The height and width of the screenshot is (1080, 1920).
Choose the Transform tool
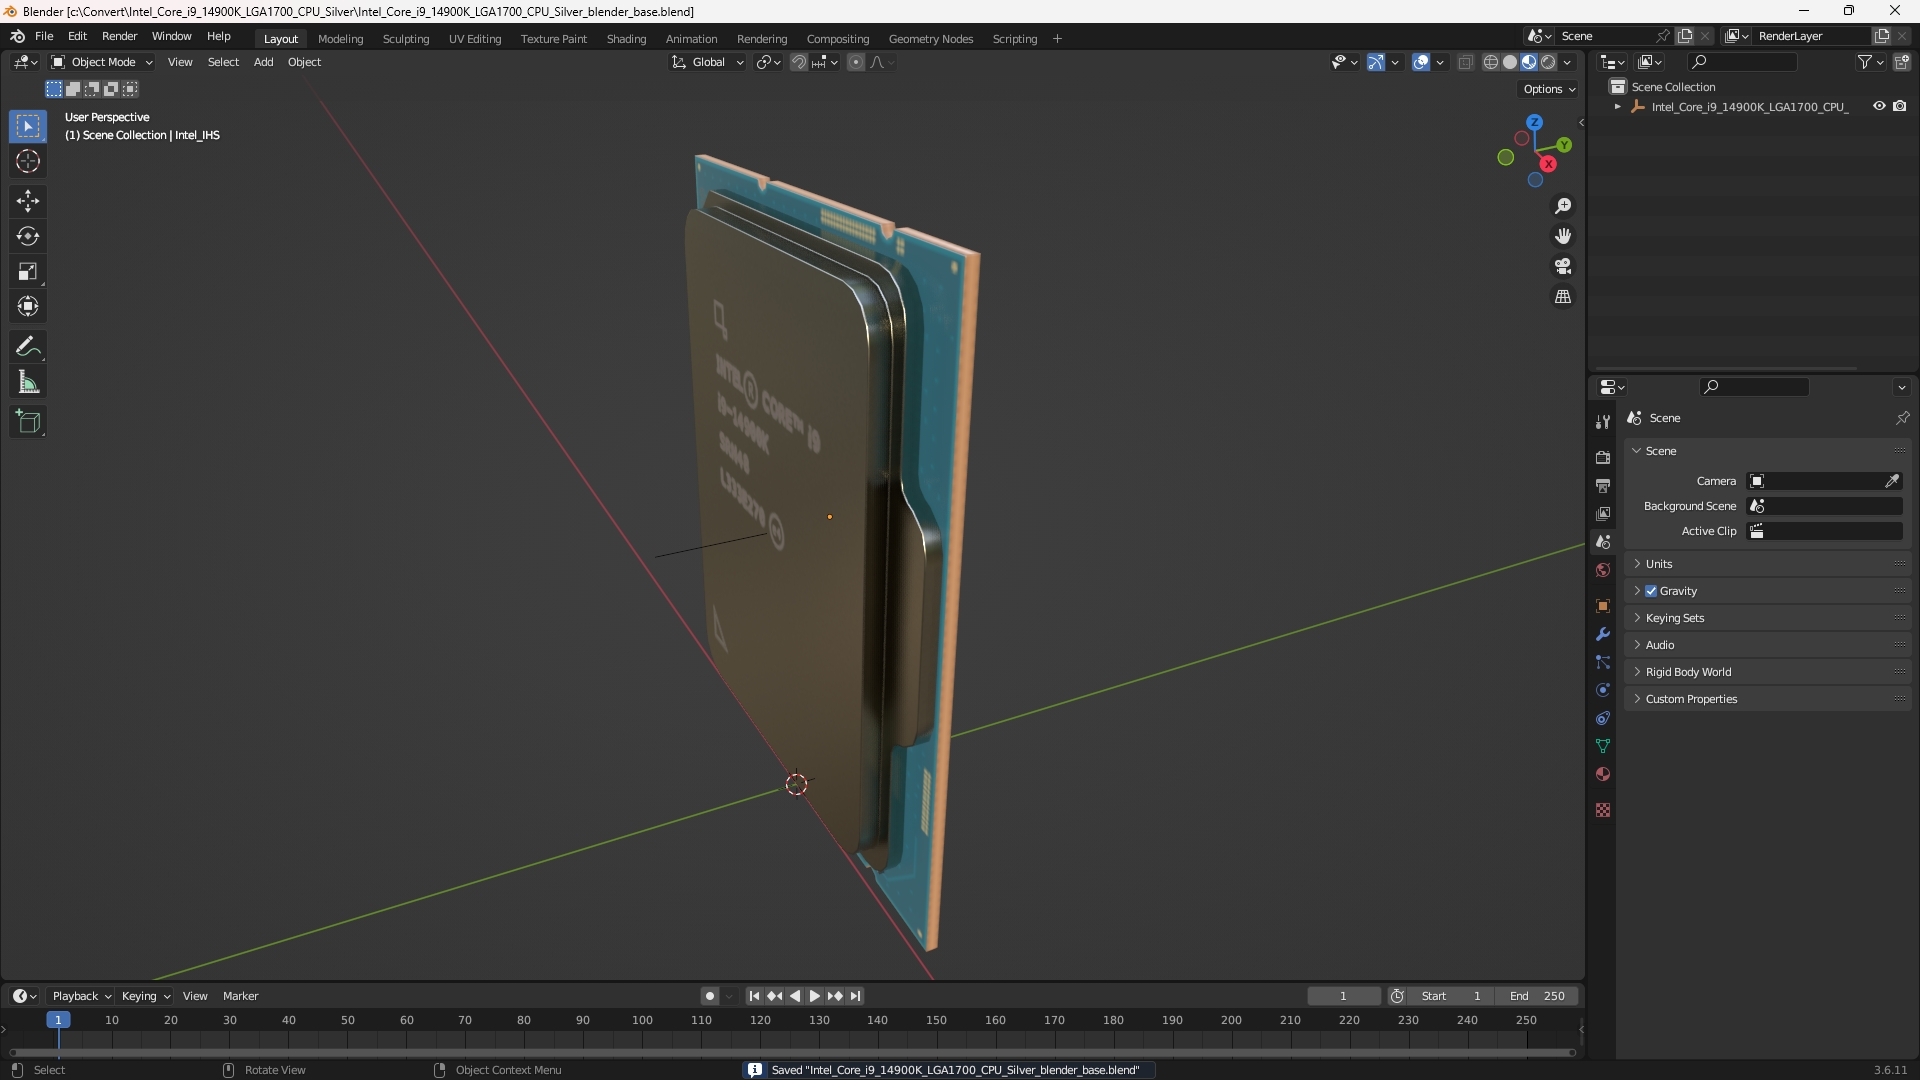[28, 306]
